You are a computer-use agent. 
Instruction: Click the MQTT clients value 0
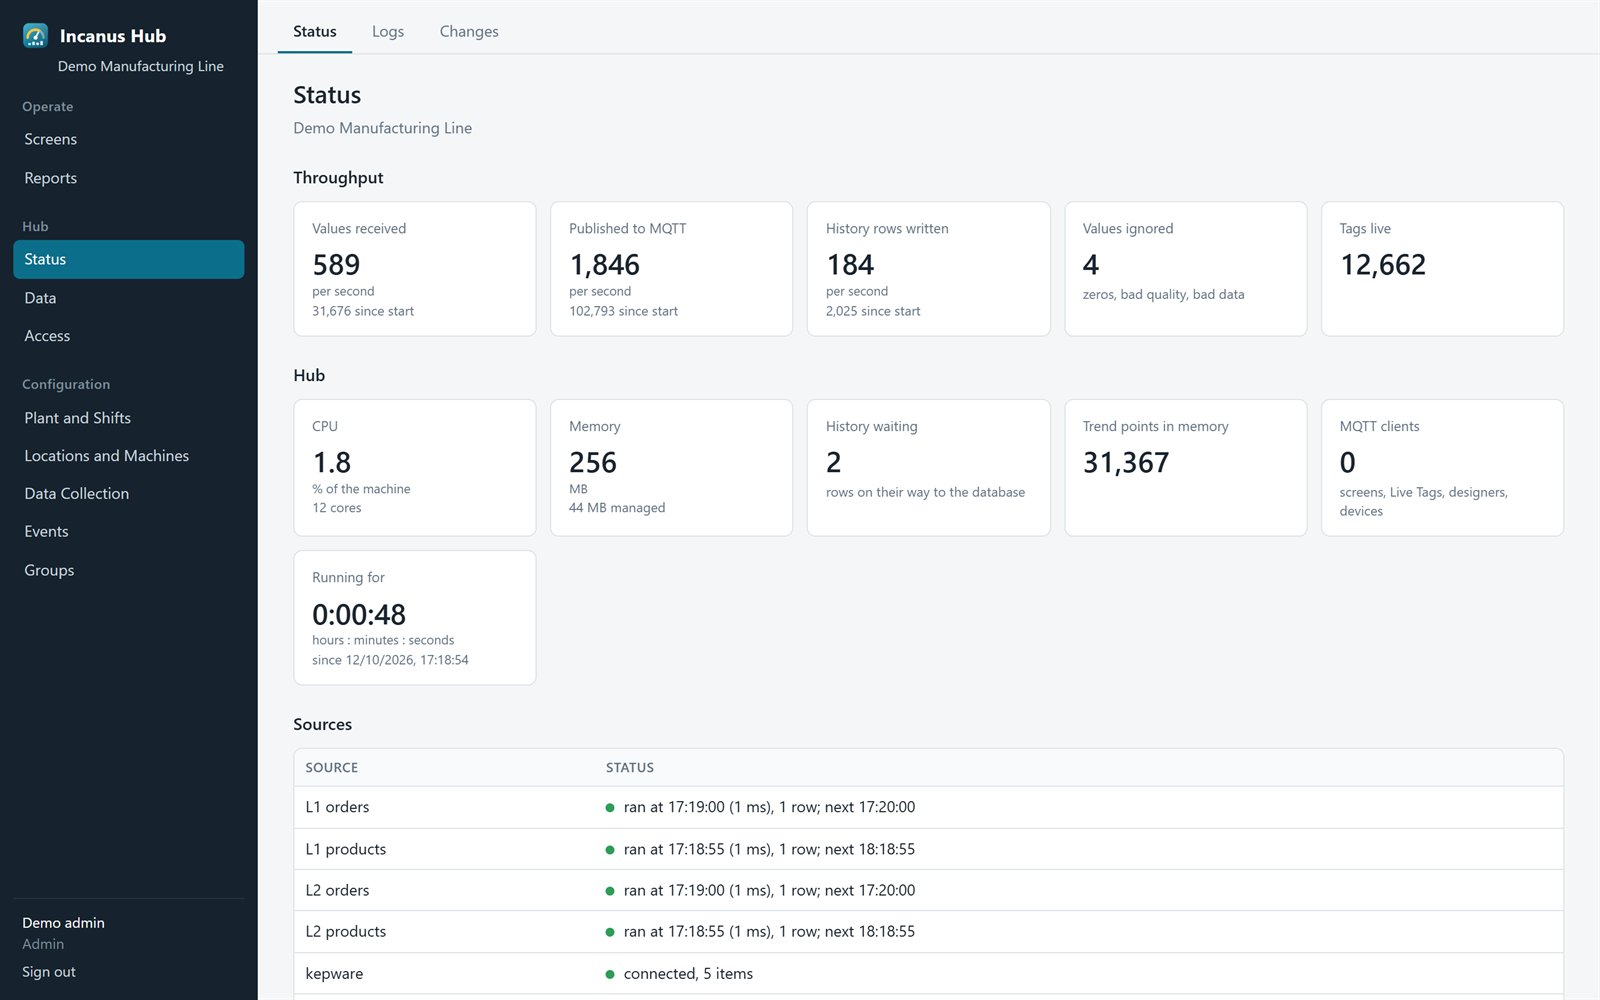coord(1348,463)
